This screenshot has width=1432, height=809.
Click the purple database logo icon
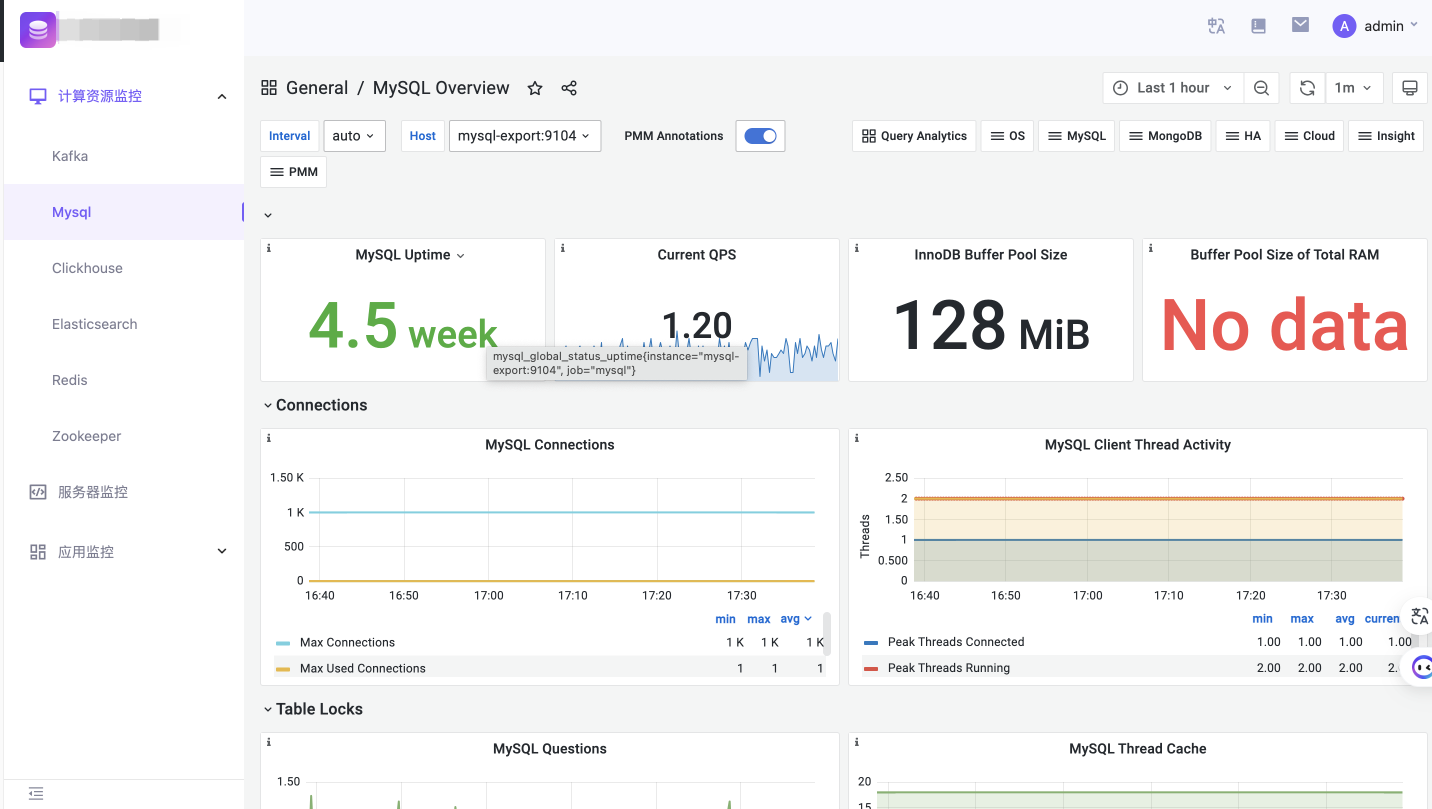tap(38, 29)
